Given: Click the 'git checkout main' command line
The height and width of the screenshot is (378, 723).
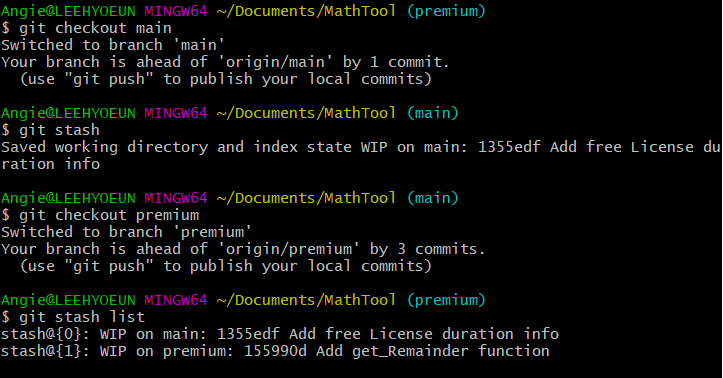Looking at the screenshot, I should [x=86, y=28].
